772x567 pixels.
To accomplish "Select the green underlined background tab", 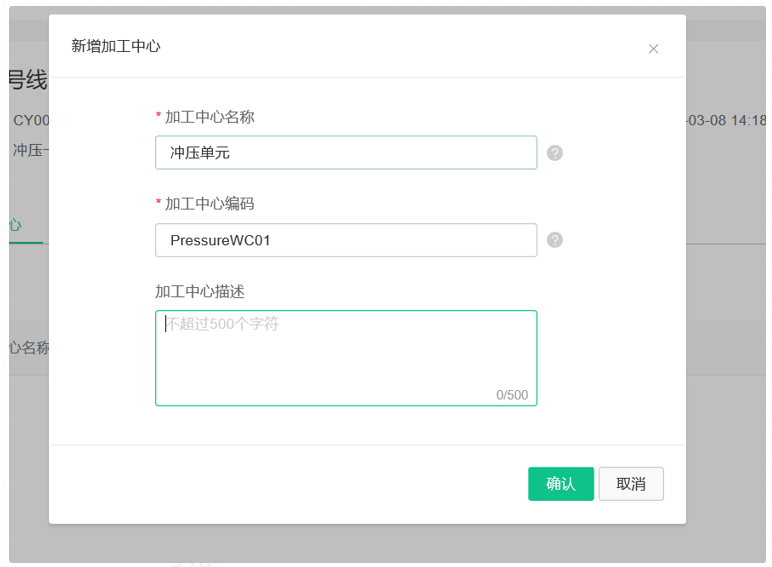I will (16, 226).
